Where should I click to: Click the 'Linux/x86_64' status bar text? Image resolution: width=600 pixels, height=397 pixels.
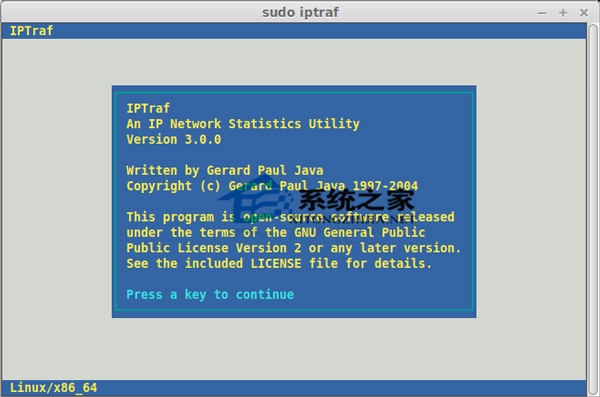click(x=54, y=387)
